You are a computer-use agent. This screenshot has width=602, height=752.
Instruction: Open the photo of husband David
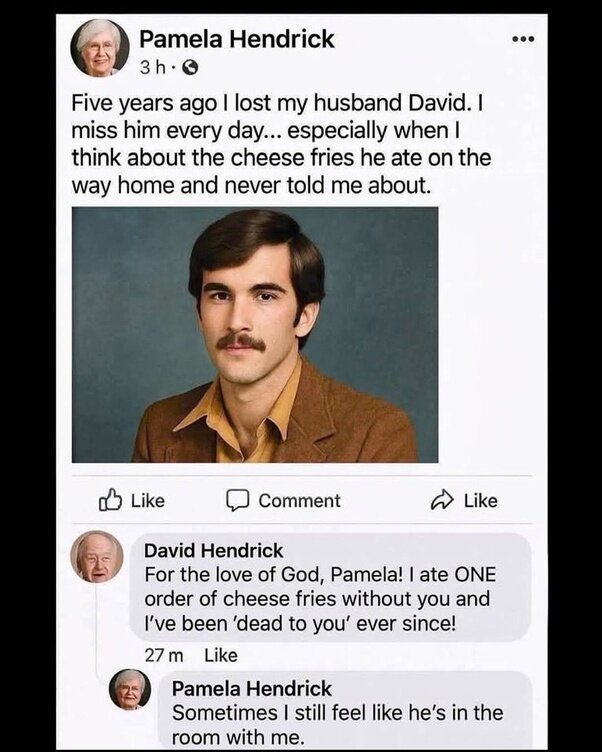tap(255, 334)
